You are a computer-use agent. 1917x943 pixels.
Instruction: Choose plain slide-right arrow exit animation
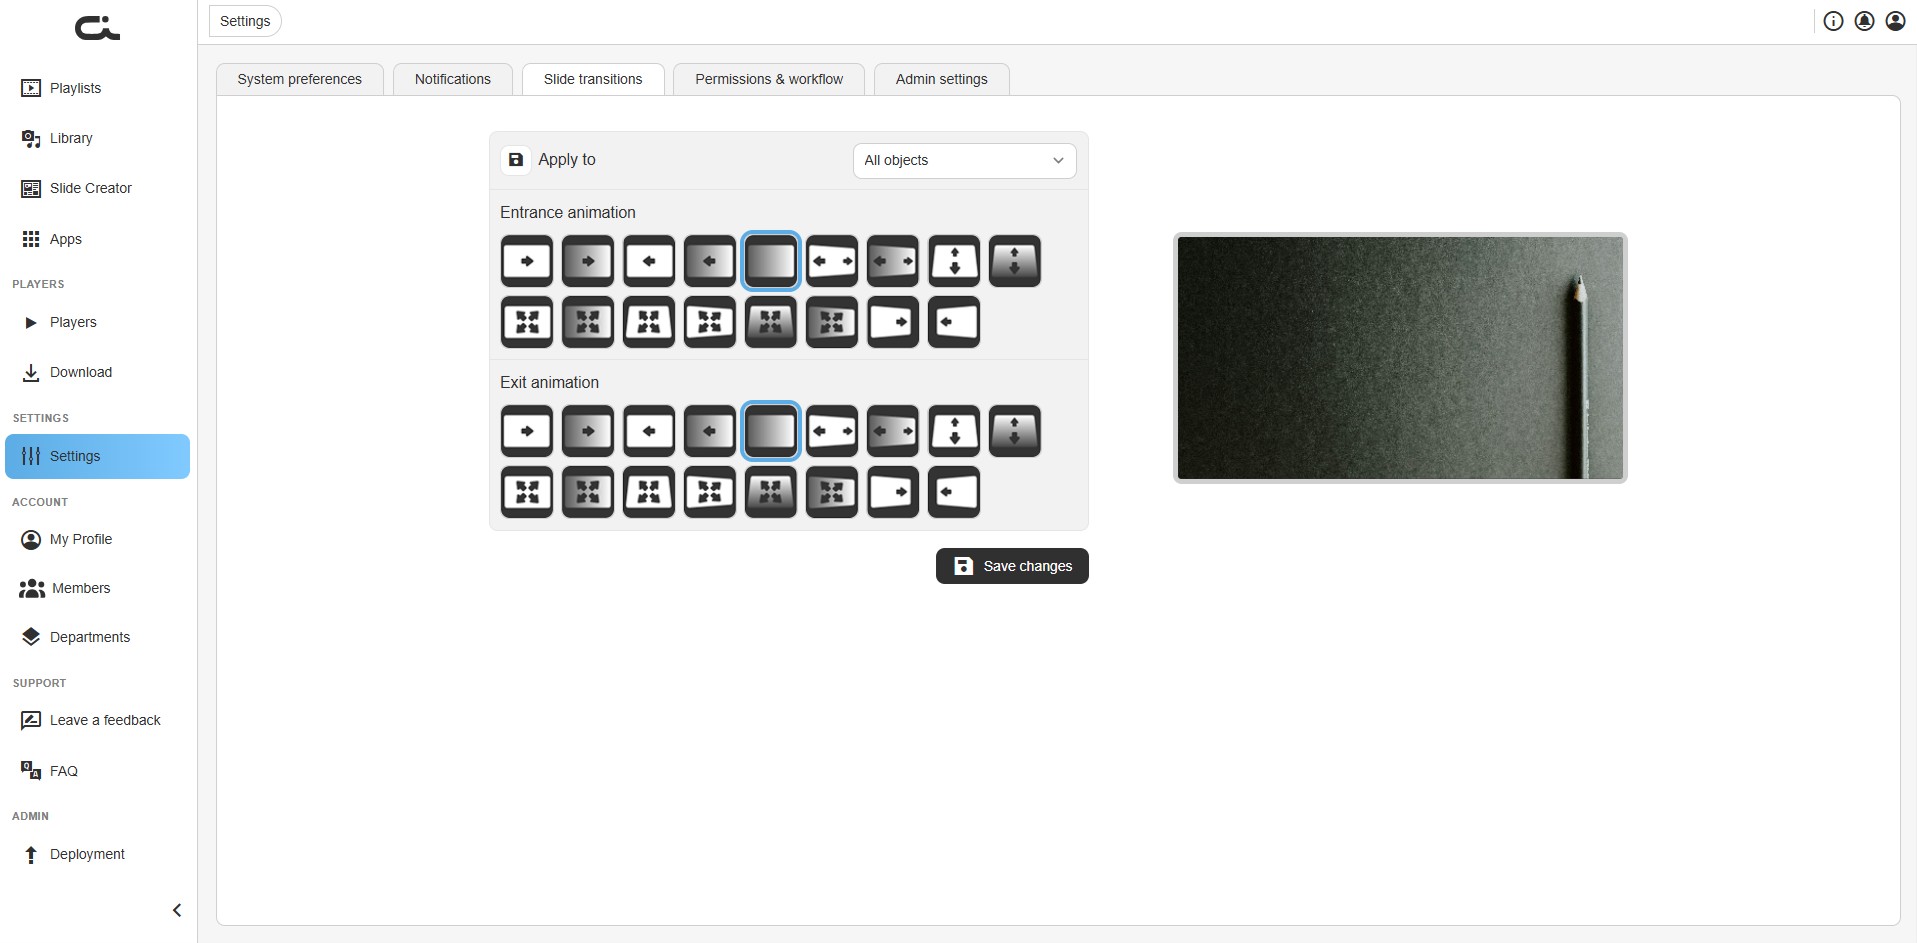pos(527,431)
